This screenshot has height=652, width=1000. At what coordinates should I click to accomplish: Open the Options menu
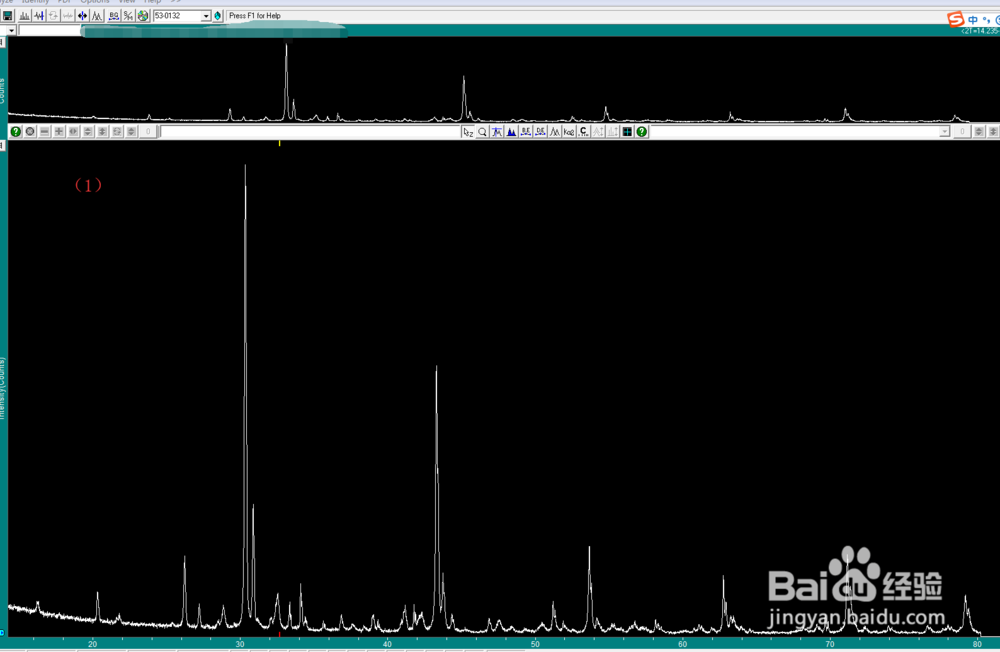(94, 2)
